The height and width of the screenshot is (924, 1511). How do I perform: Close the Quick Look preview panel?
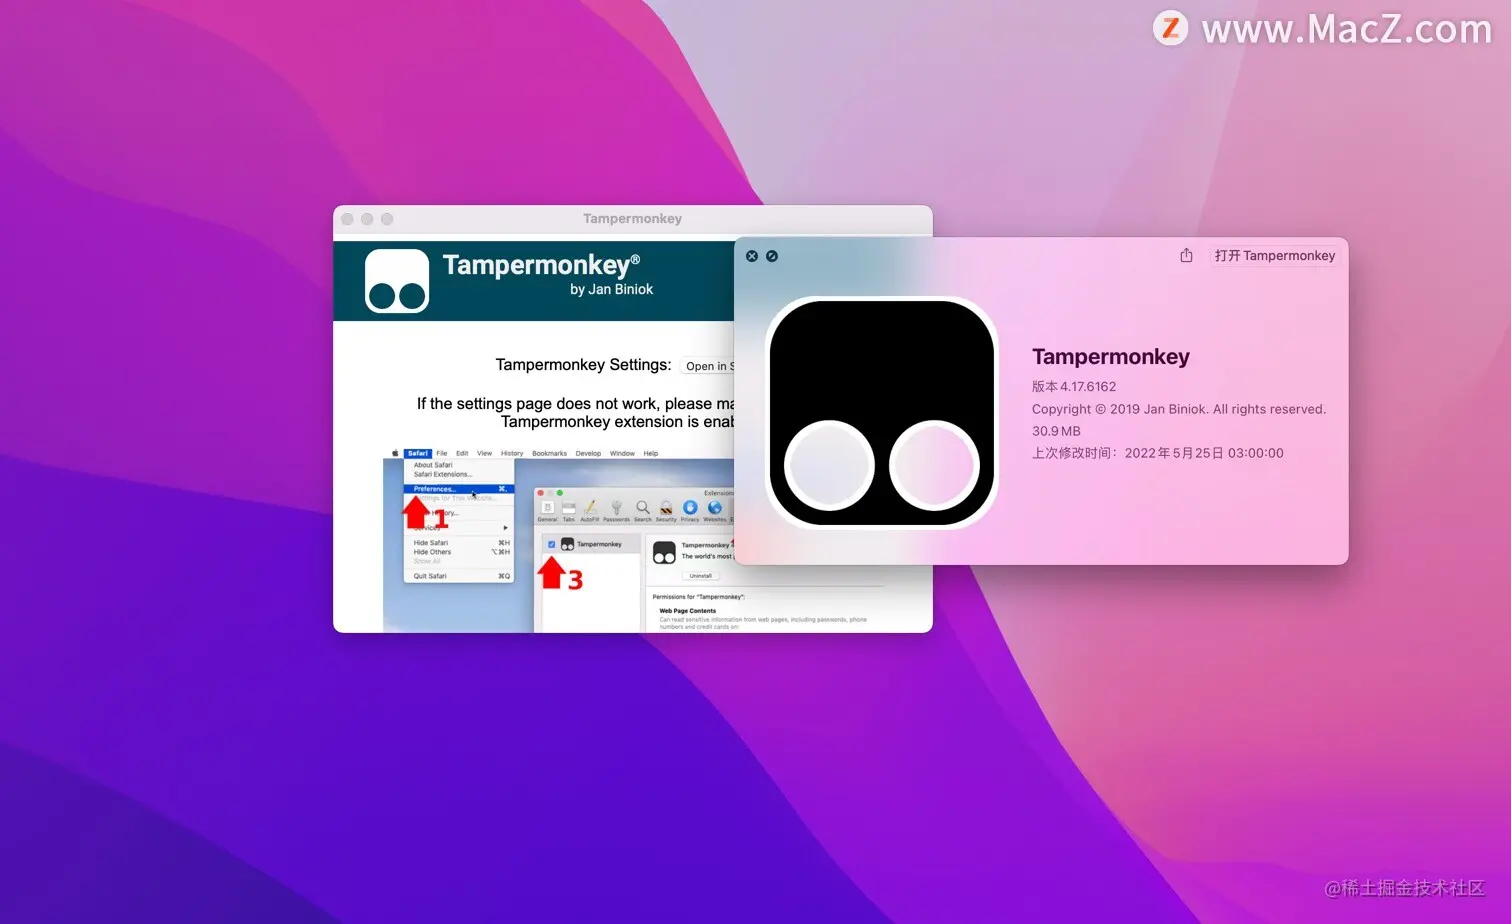pyautogui.click(x=752, y=256)
